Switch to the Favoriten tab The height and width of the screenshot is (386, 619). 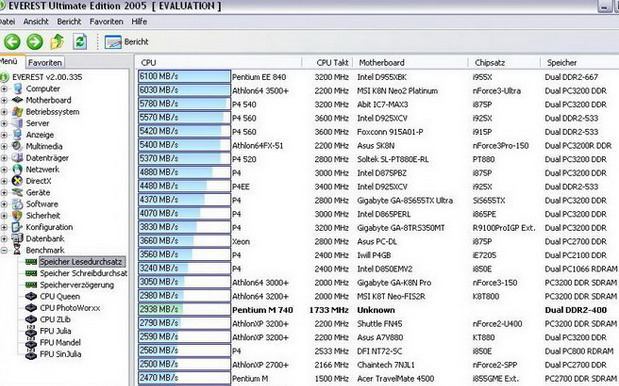(45, 62)
